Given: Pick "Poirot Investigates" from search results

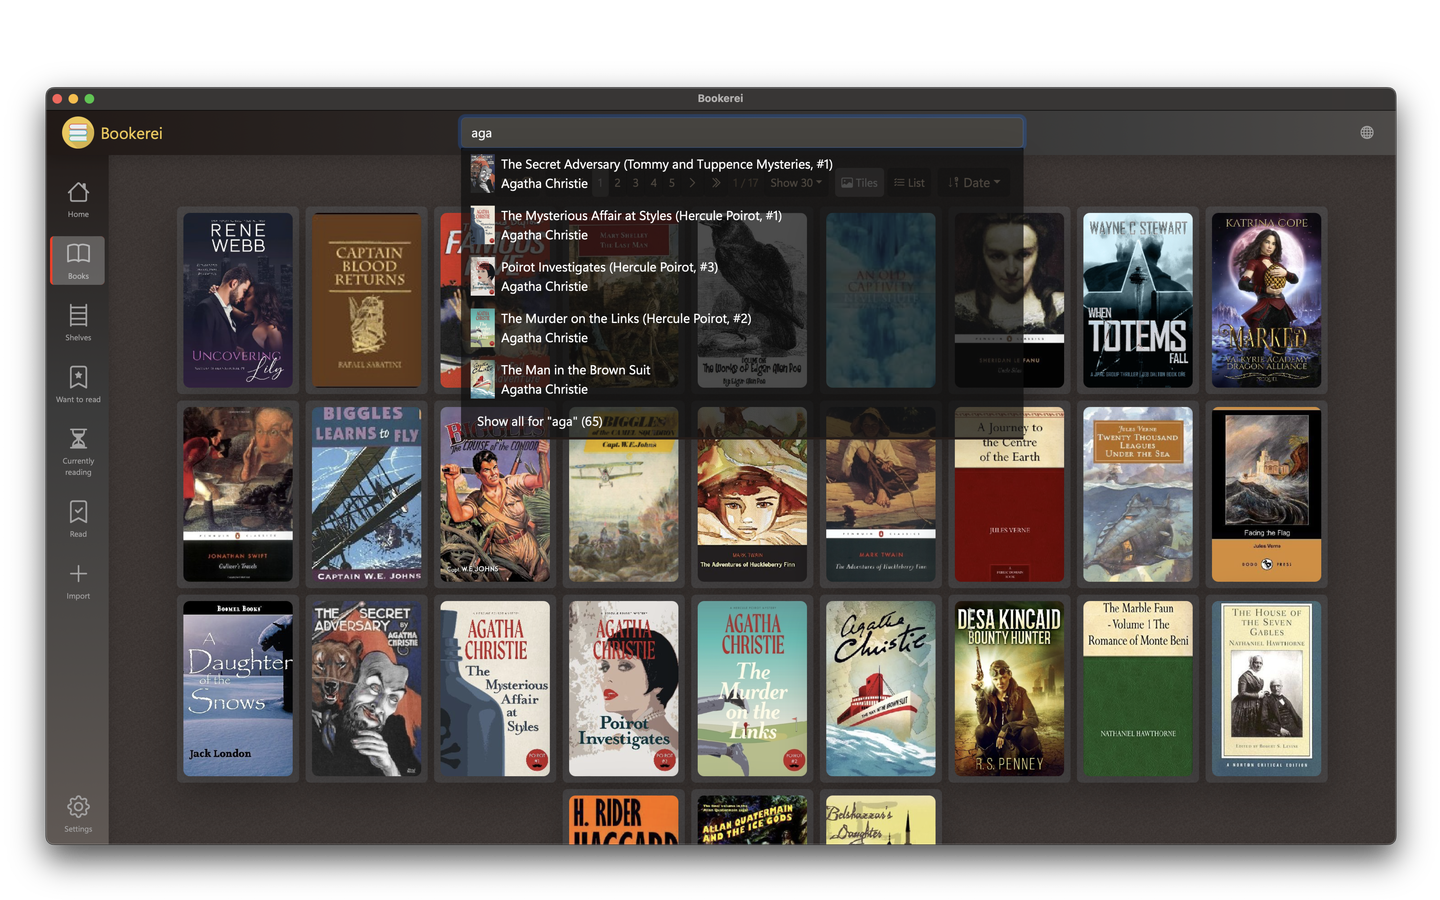Looking at the screenshot, I should click(742, 277).
